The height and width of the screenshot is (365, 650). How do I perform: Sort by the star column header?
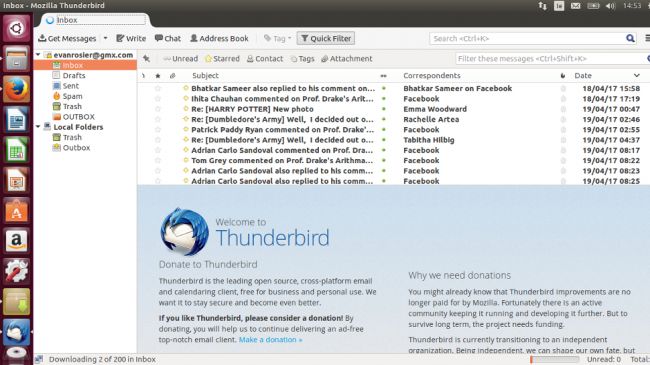coord(158,76)
